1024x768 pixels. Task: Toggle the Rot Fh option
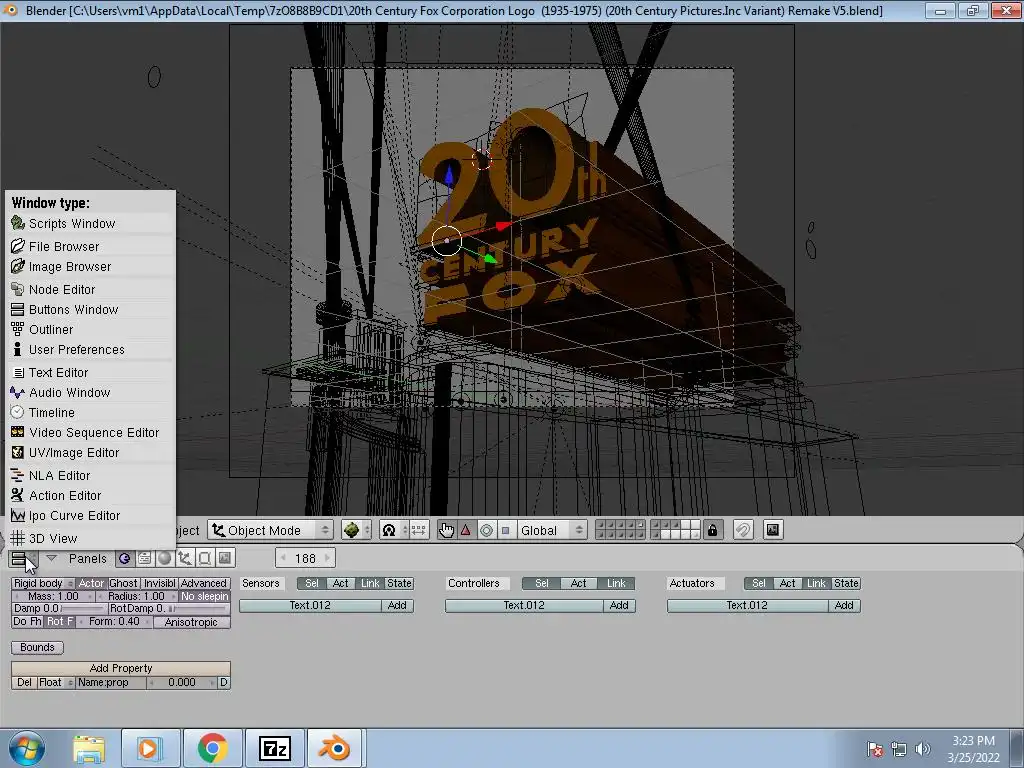pos(60,622)
